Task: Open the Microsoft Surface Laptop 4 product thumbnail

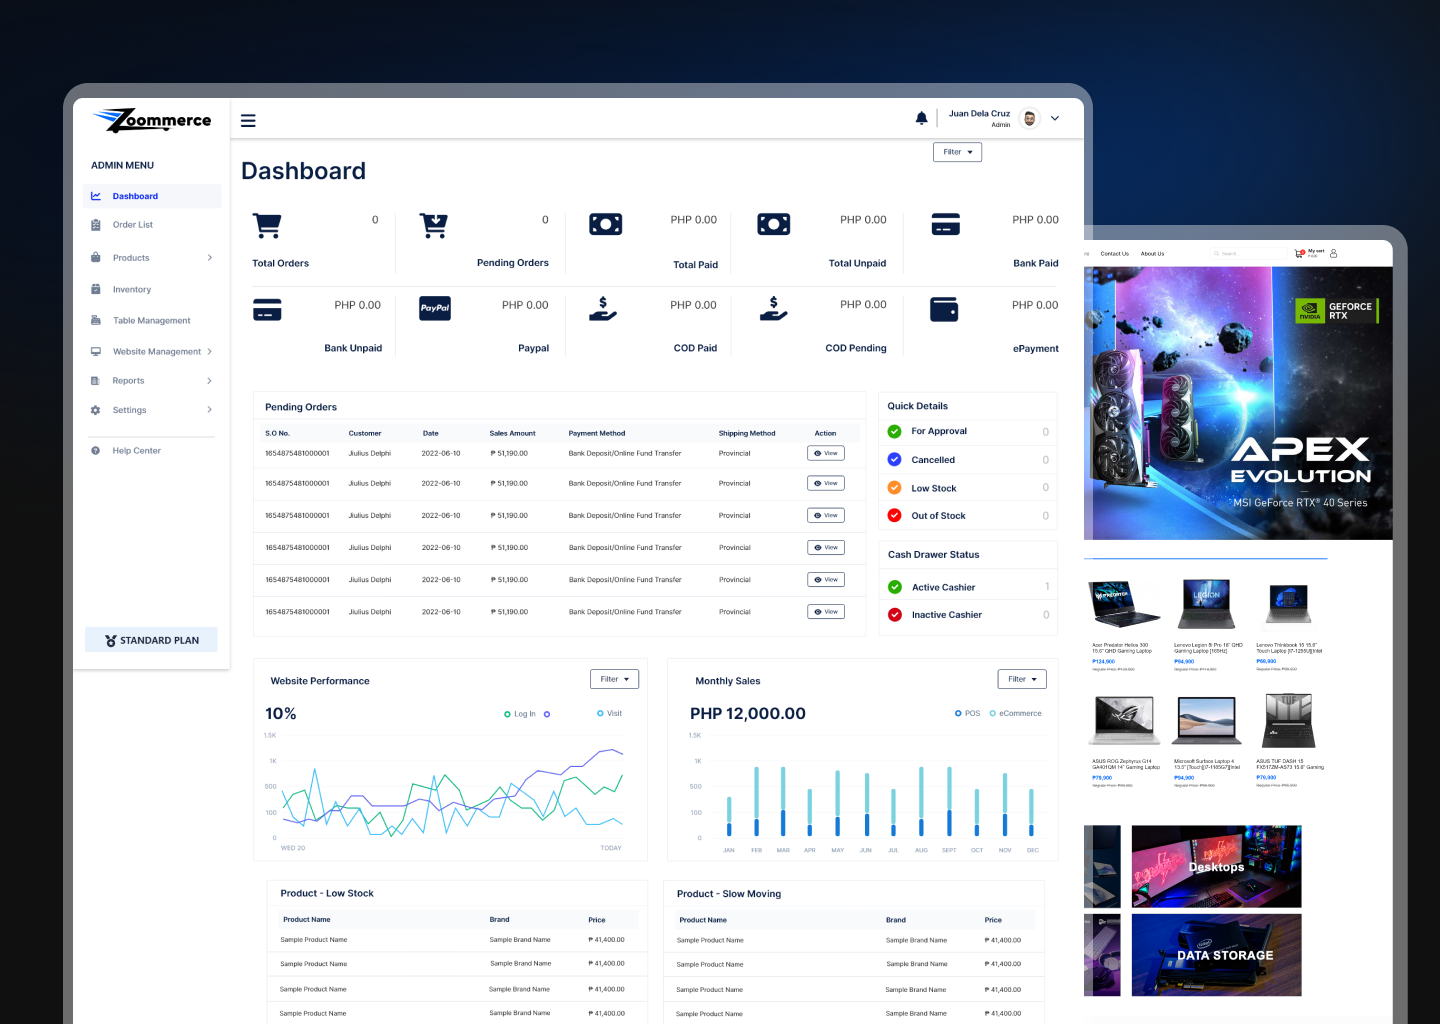Action: click(1209, 720)
